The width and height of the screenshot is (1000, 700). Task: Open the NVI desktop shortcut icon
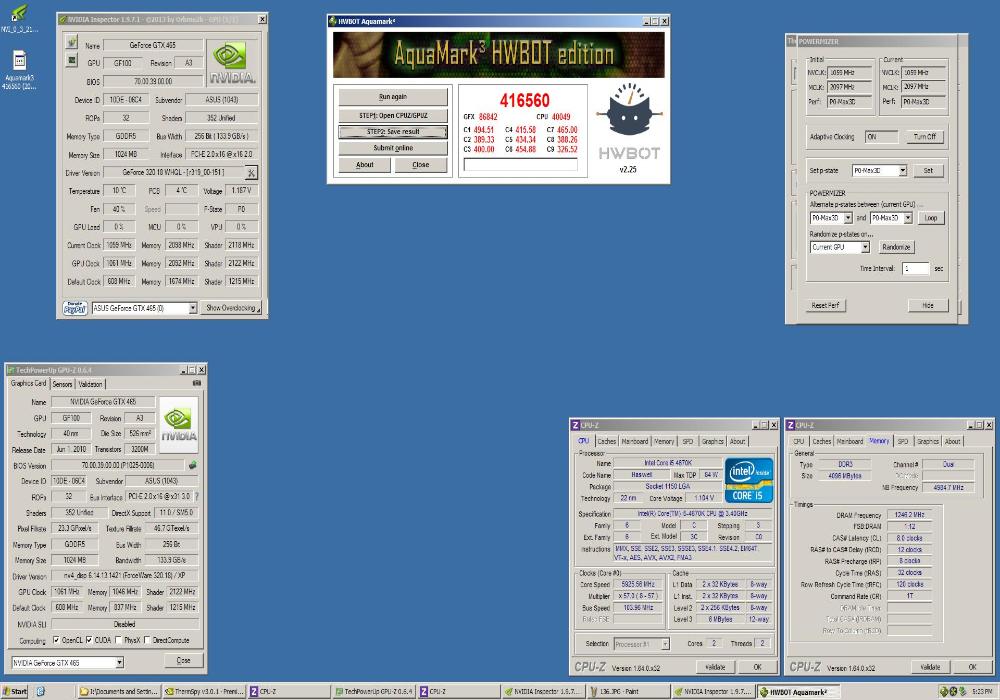coord(19,13)
